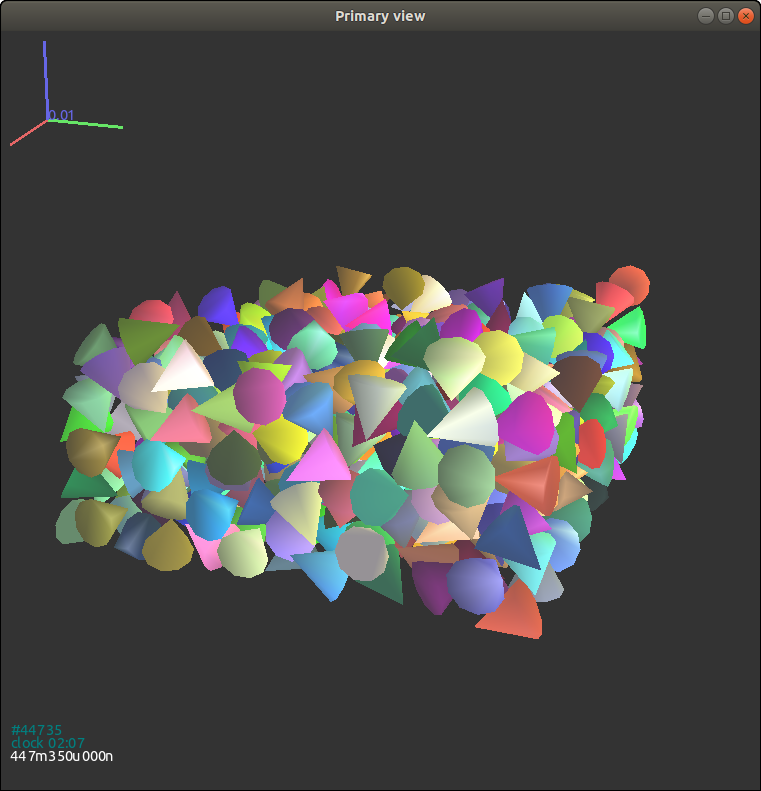Click the 447m350u000n simulation time text

pyautogui.click(x=62, y=756)
